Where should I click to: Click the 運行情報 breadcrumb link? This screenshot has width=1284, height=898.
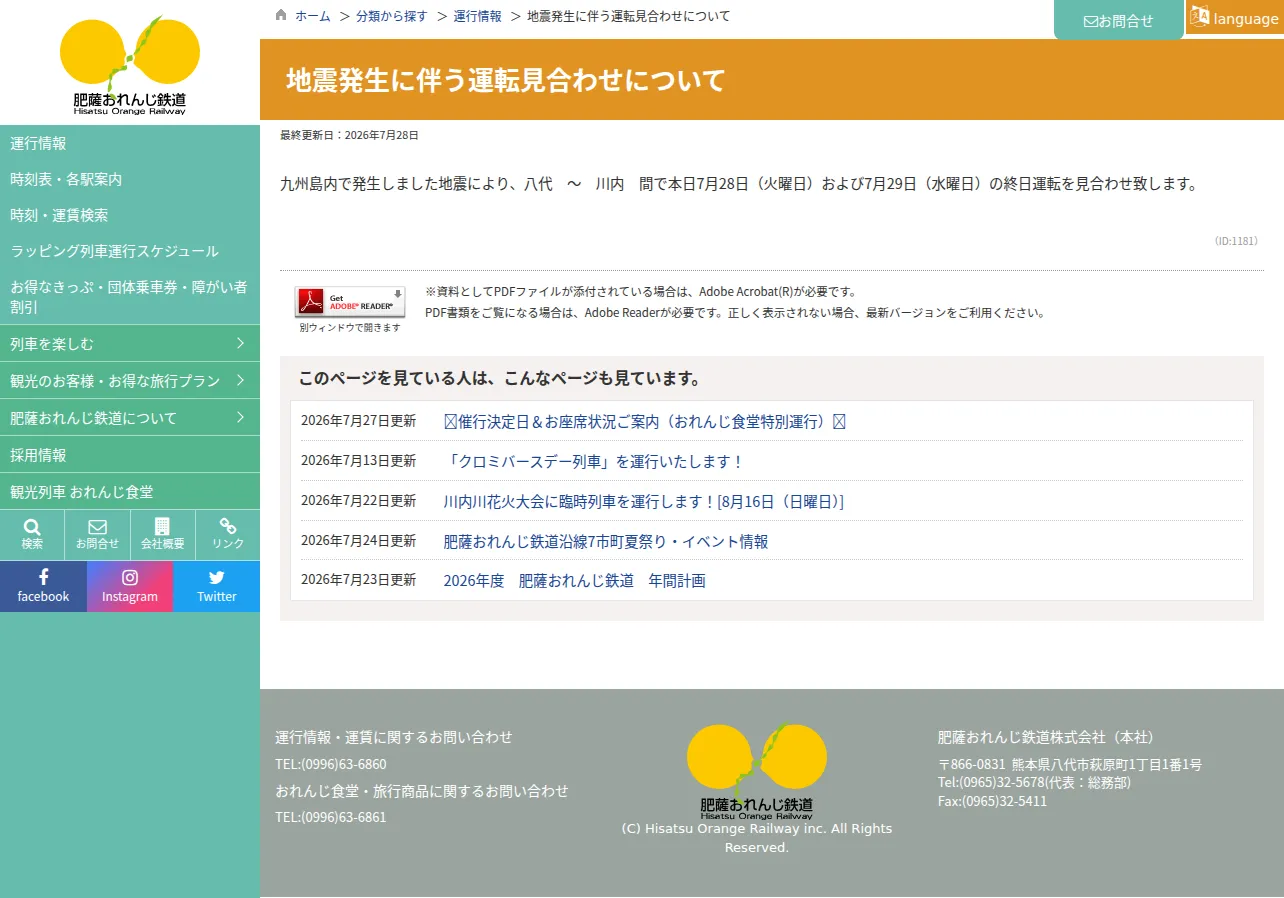pyautogui.click(x=478, y=16)
